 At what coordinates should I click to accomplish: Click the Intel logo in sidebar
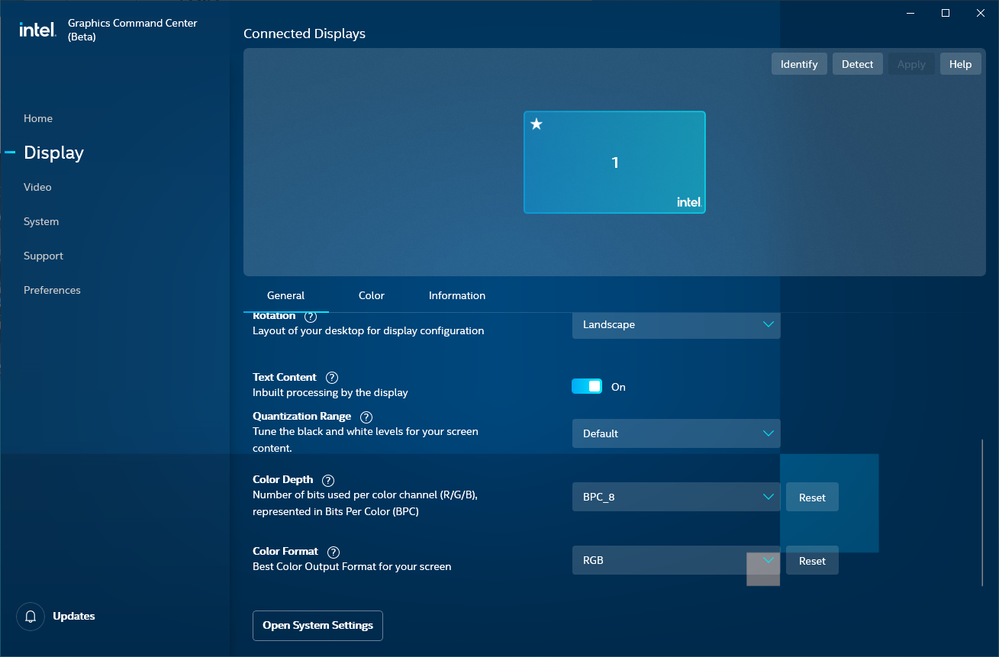pyautogui.click(x=37, y=29)
